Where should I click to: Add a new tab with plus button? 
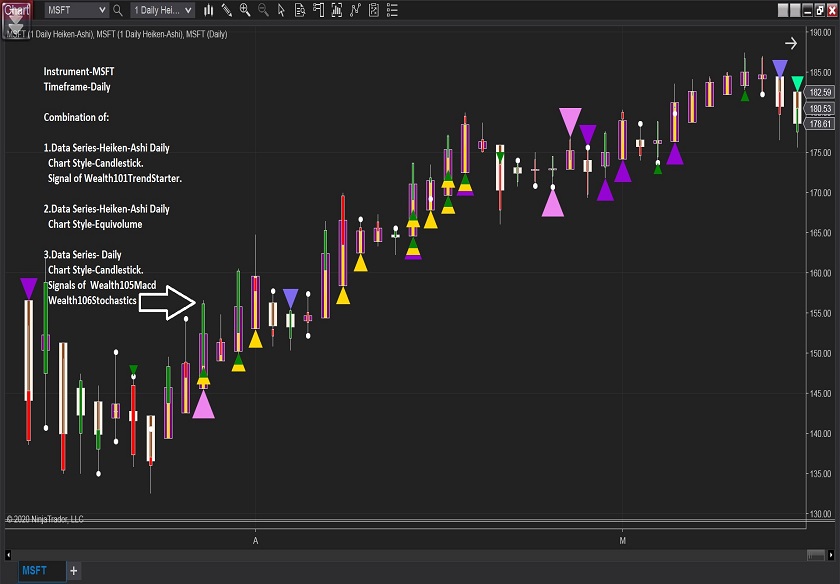click(x=73, y=570)
